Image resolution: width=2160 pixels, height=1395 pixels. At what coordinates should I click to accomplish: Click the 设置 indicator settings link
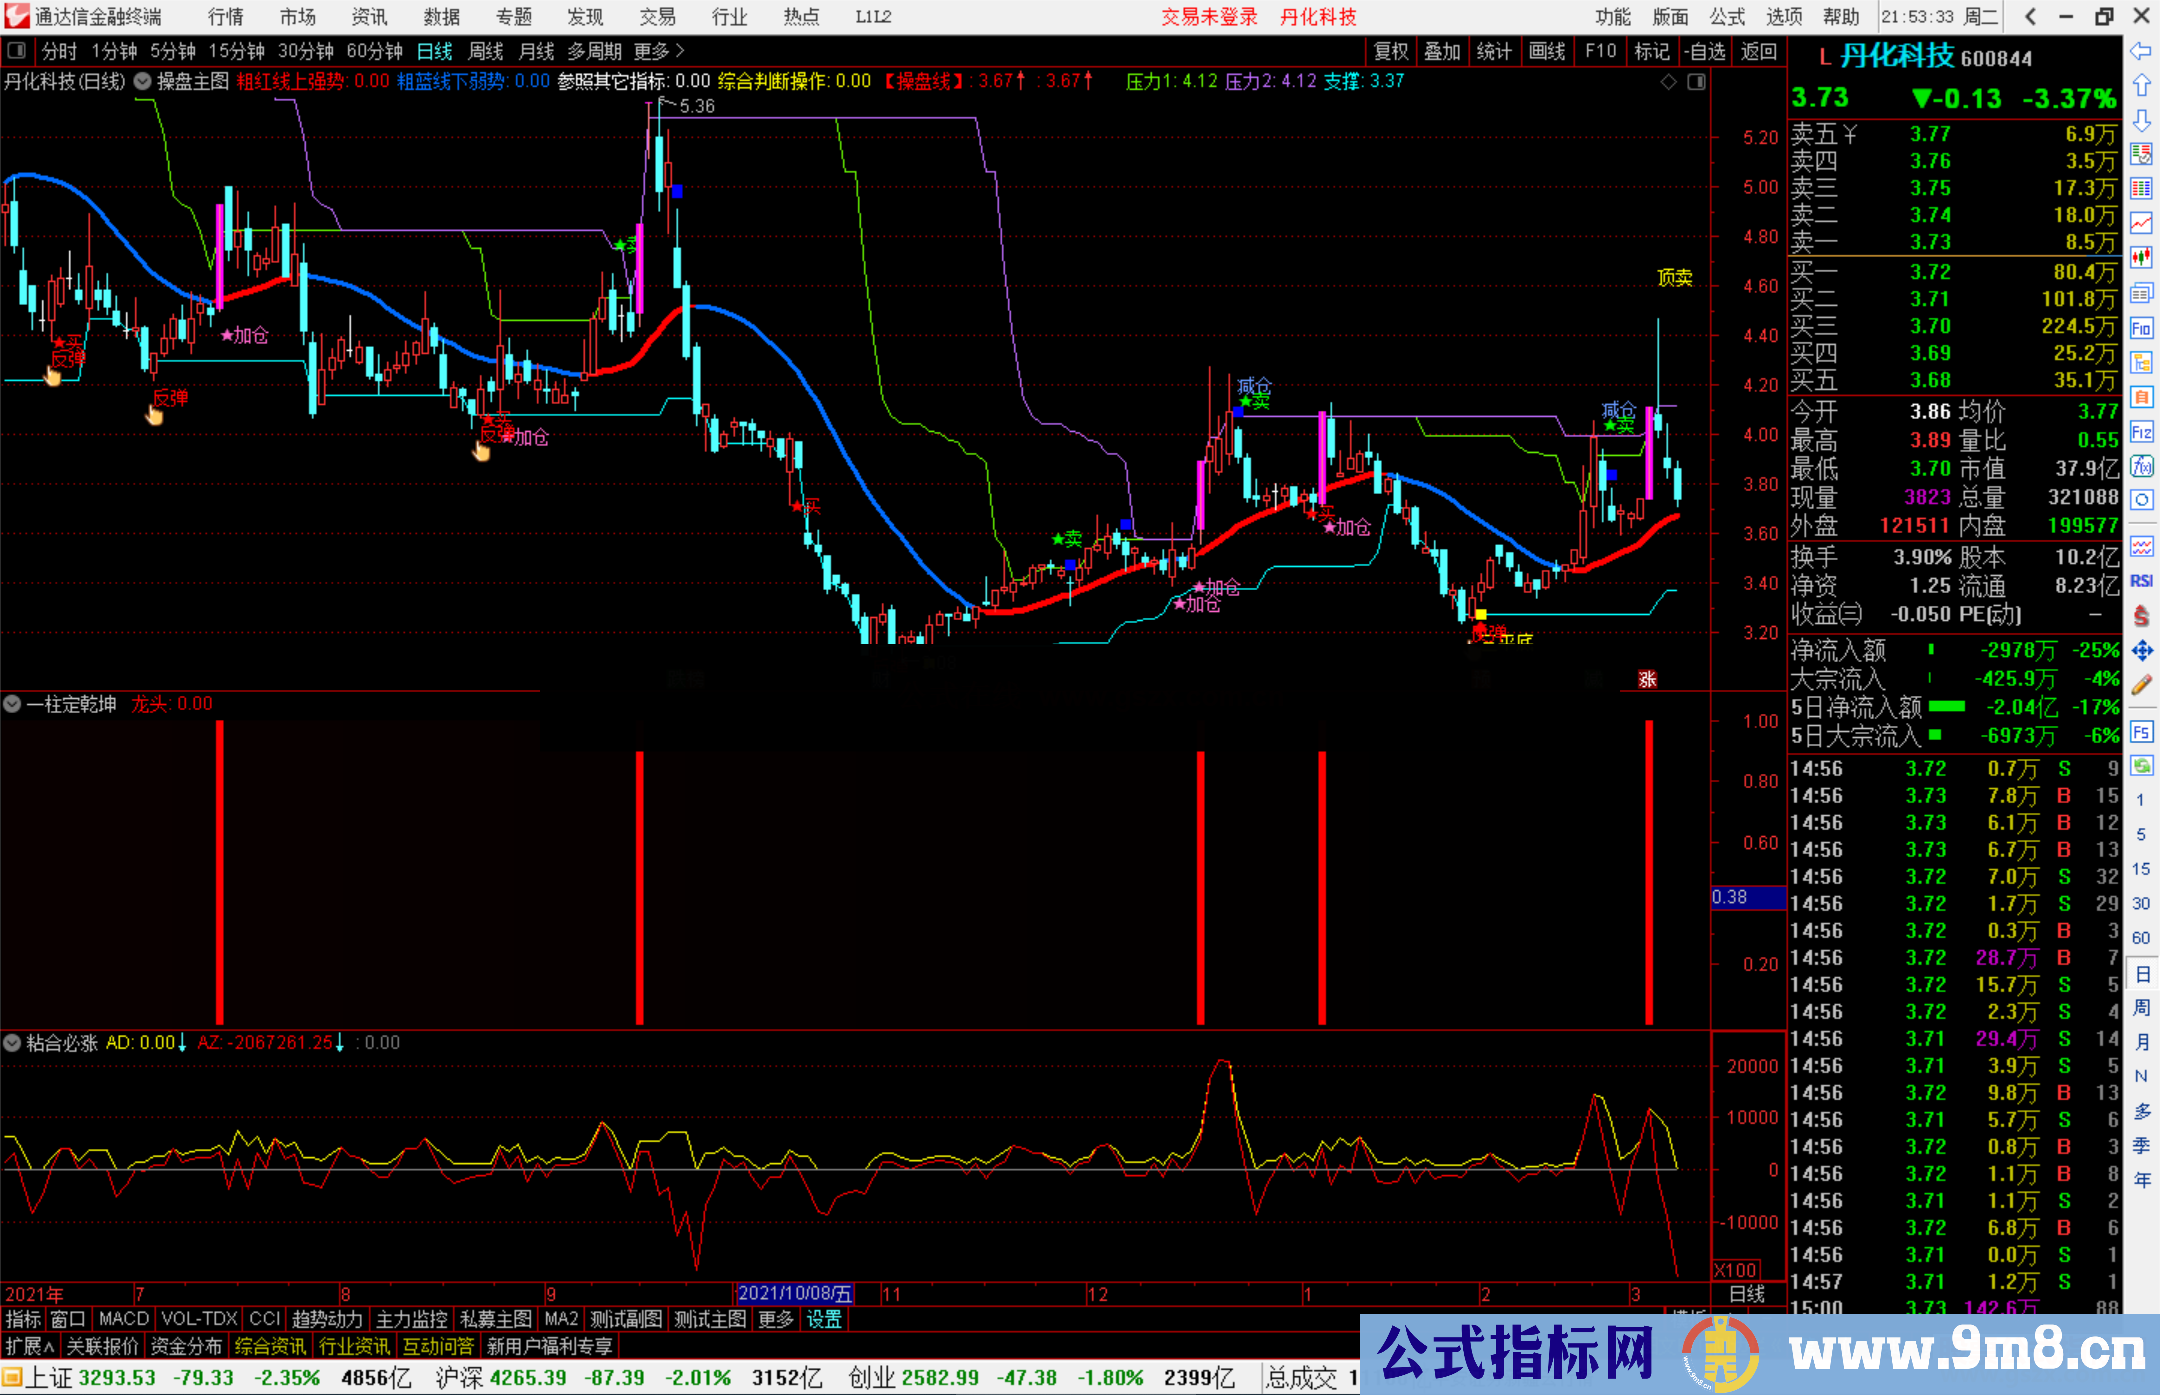pyautogui.click(x=824, y=1319)
